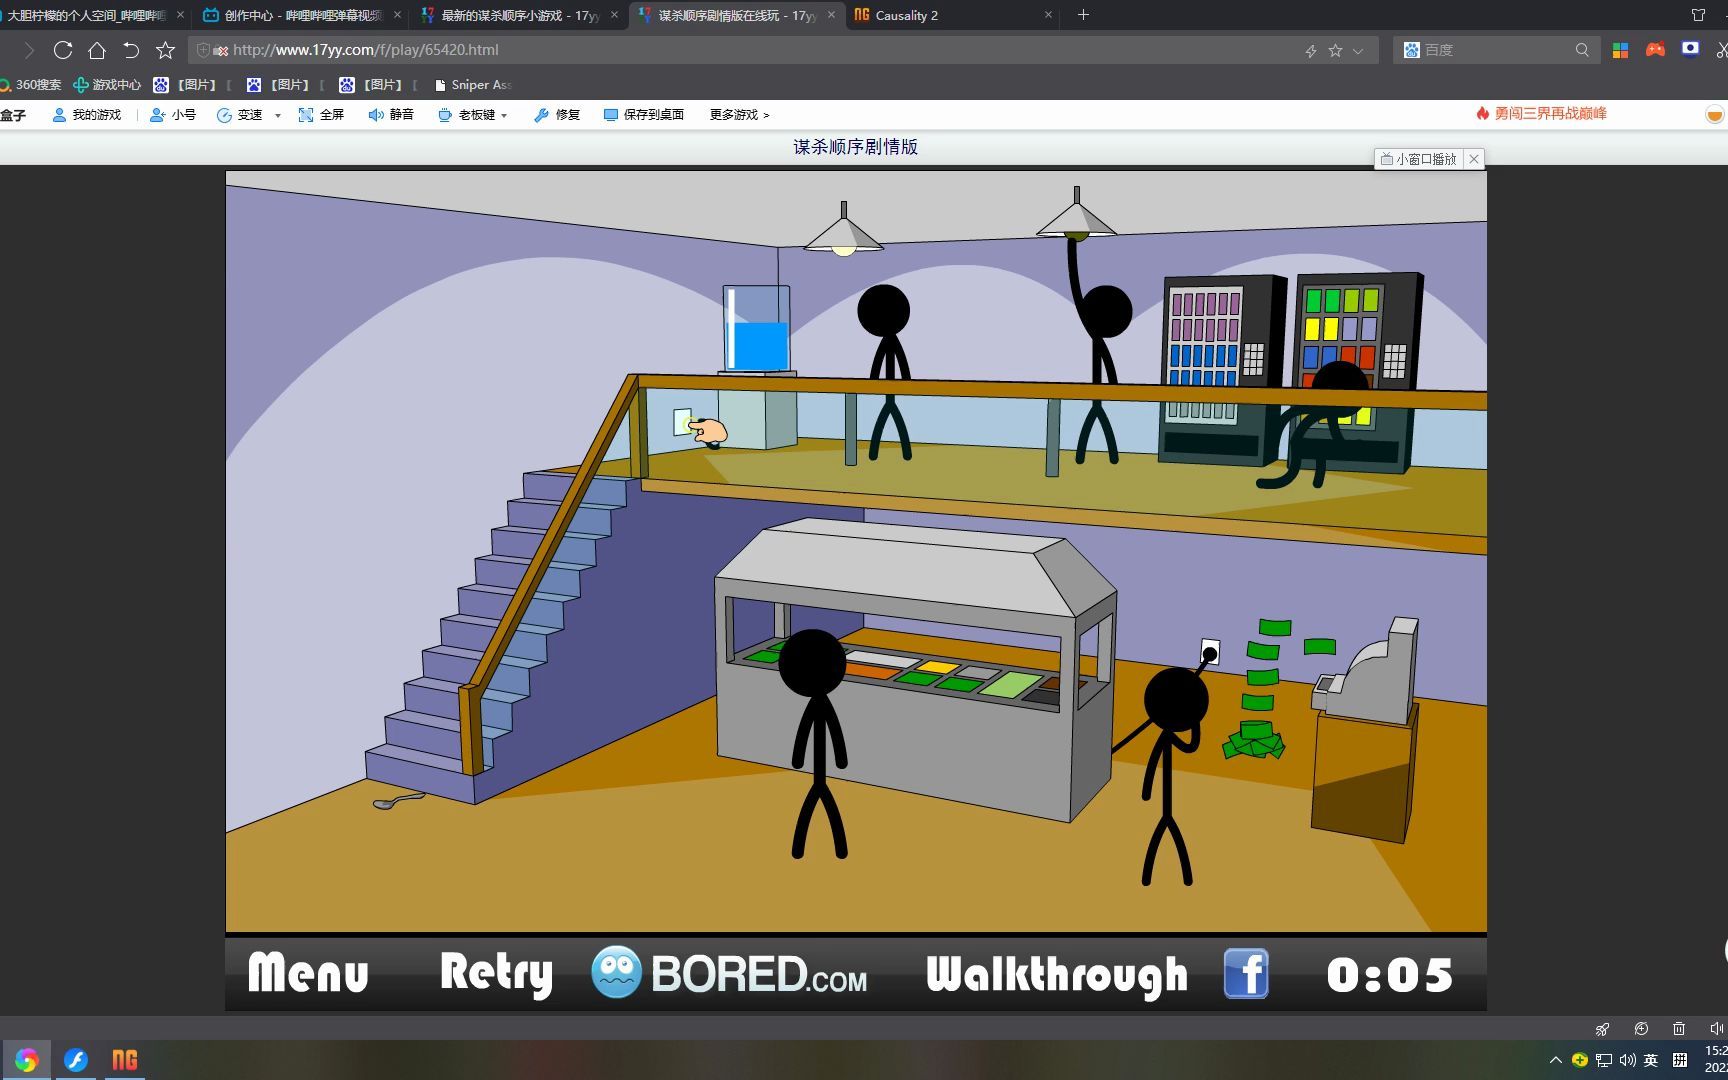
Task: Open the 游戏中心 bookmark
Action: tap(107, 85)
